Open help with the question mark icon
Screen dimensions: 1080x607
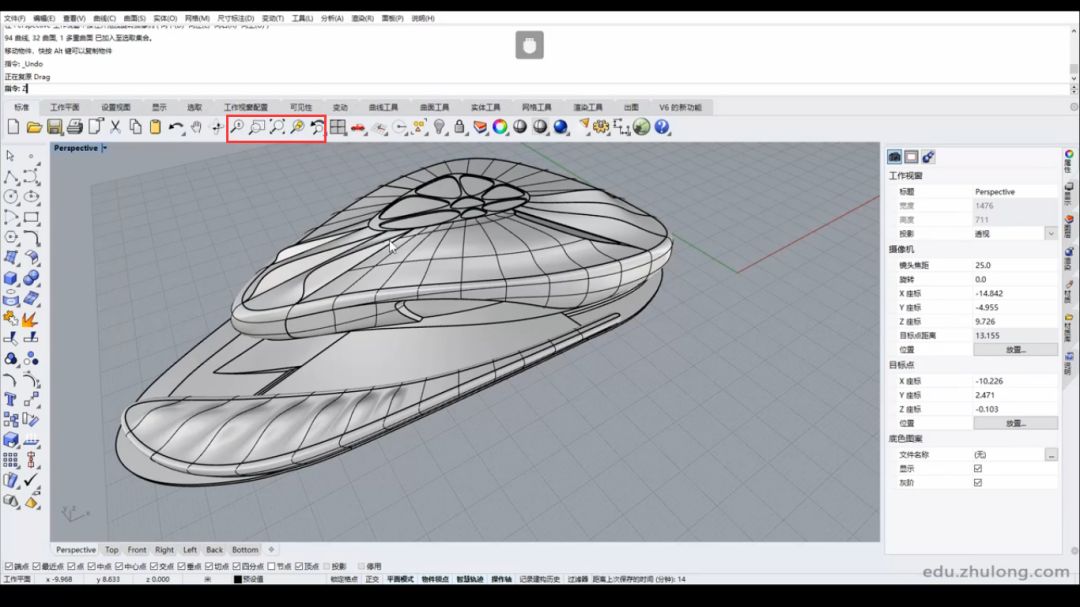(662, 127)
